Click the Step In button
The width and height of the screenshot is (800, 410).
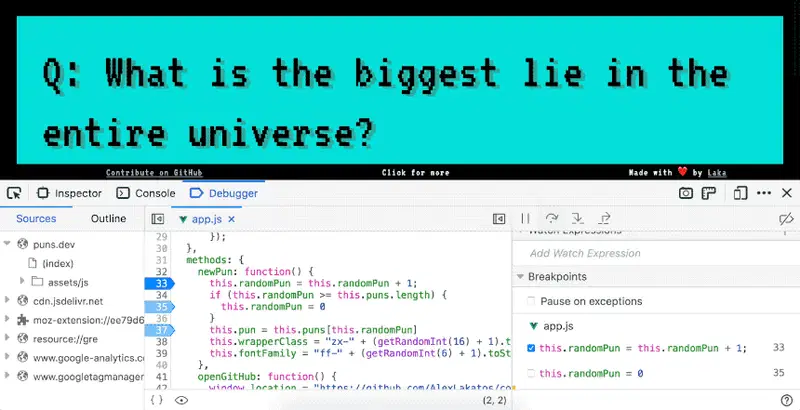tap(578, 218)
